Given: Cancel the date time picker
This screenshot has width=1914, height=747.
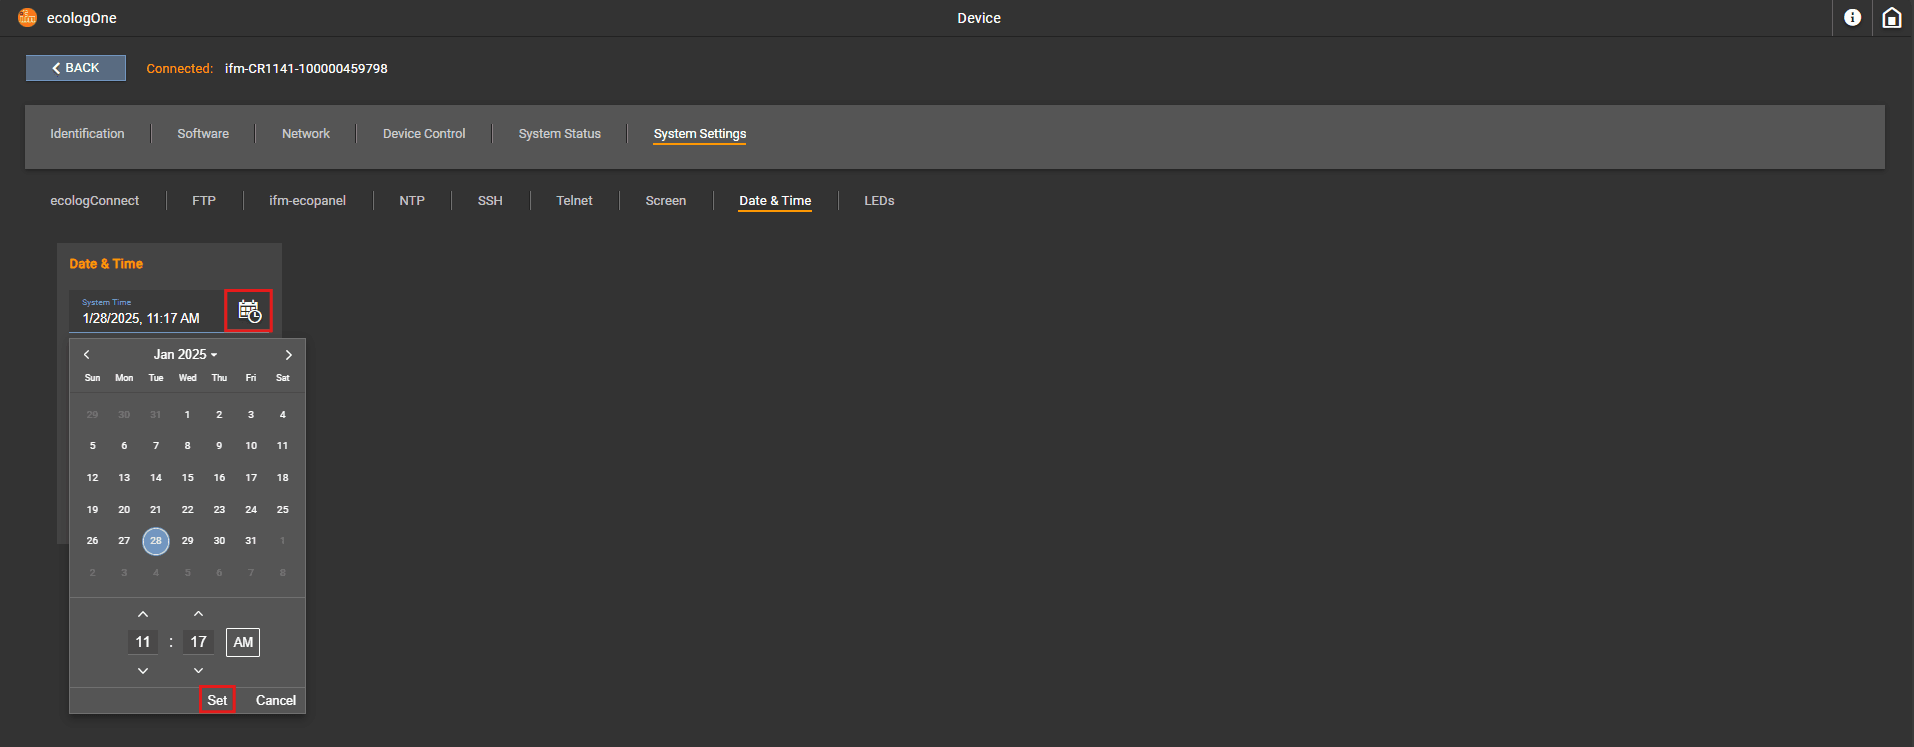Looking at the screenshot, I should coord(275,700).
